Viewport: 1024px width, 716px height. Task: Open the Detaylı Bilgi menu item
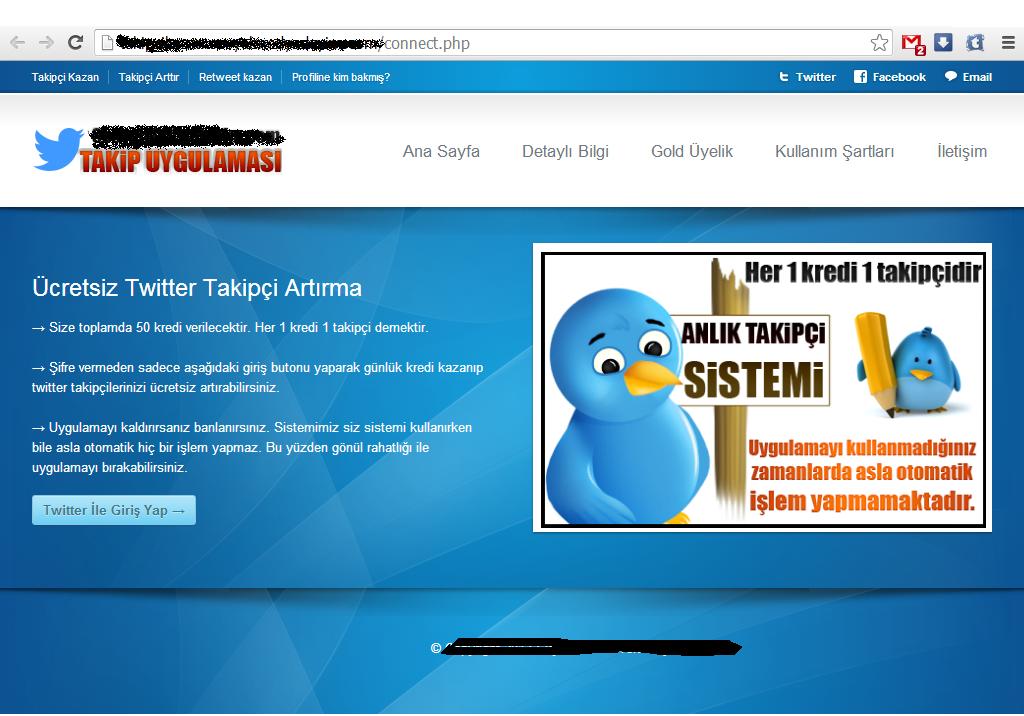(x=566, y=152)
